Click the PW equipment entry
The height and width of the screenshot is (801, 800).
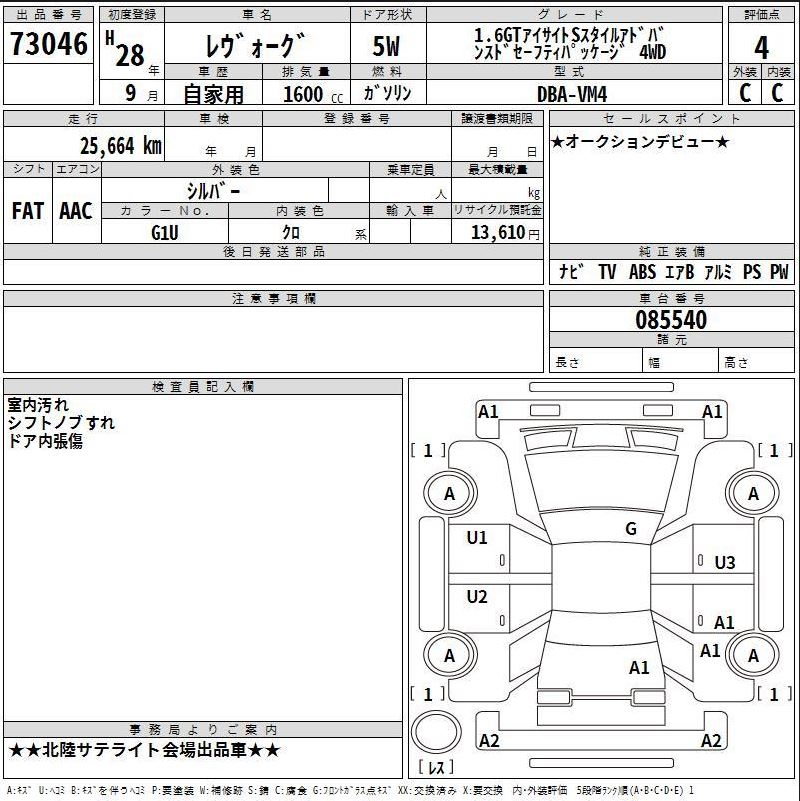click(779, 272)
